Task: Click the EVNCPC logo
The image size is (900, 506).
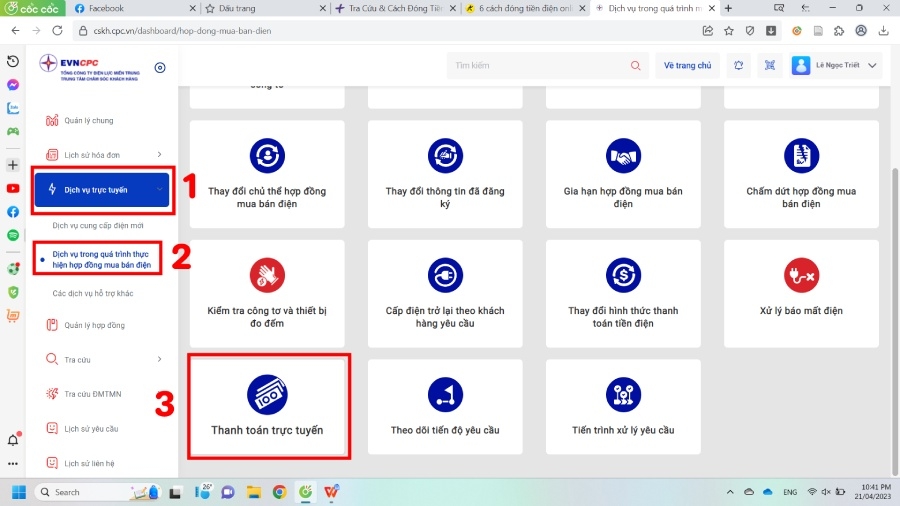Action: [x=90, y=67]
